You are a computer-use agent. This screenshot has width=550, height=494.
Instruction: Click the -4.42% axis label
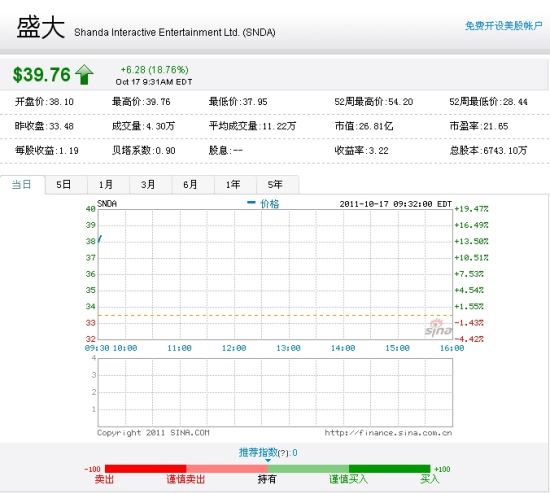point(469,339)
